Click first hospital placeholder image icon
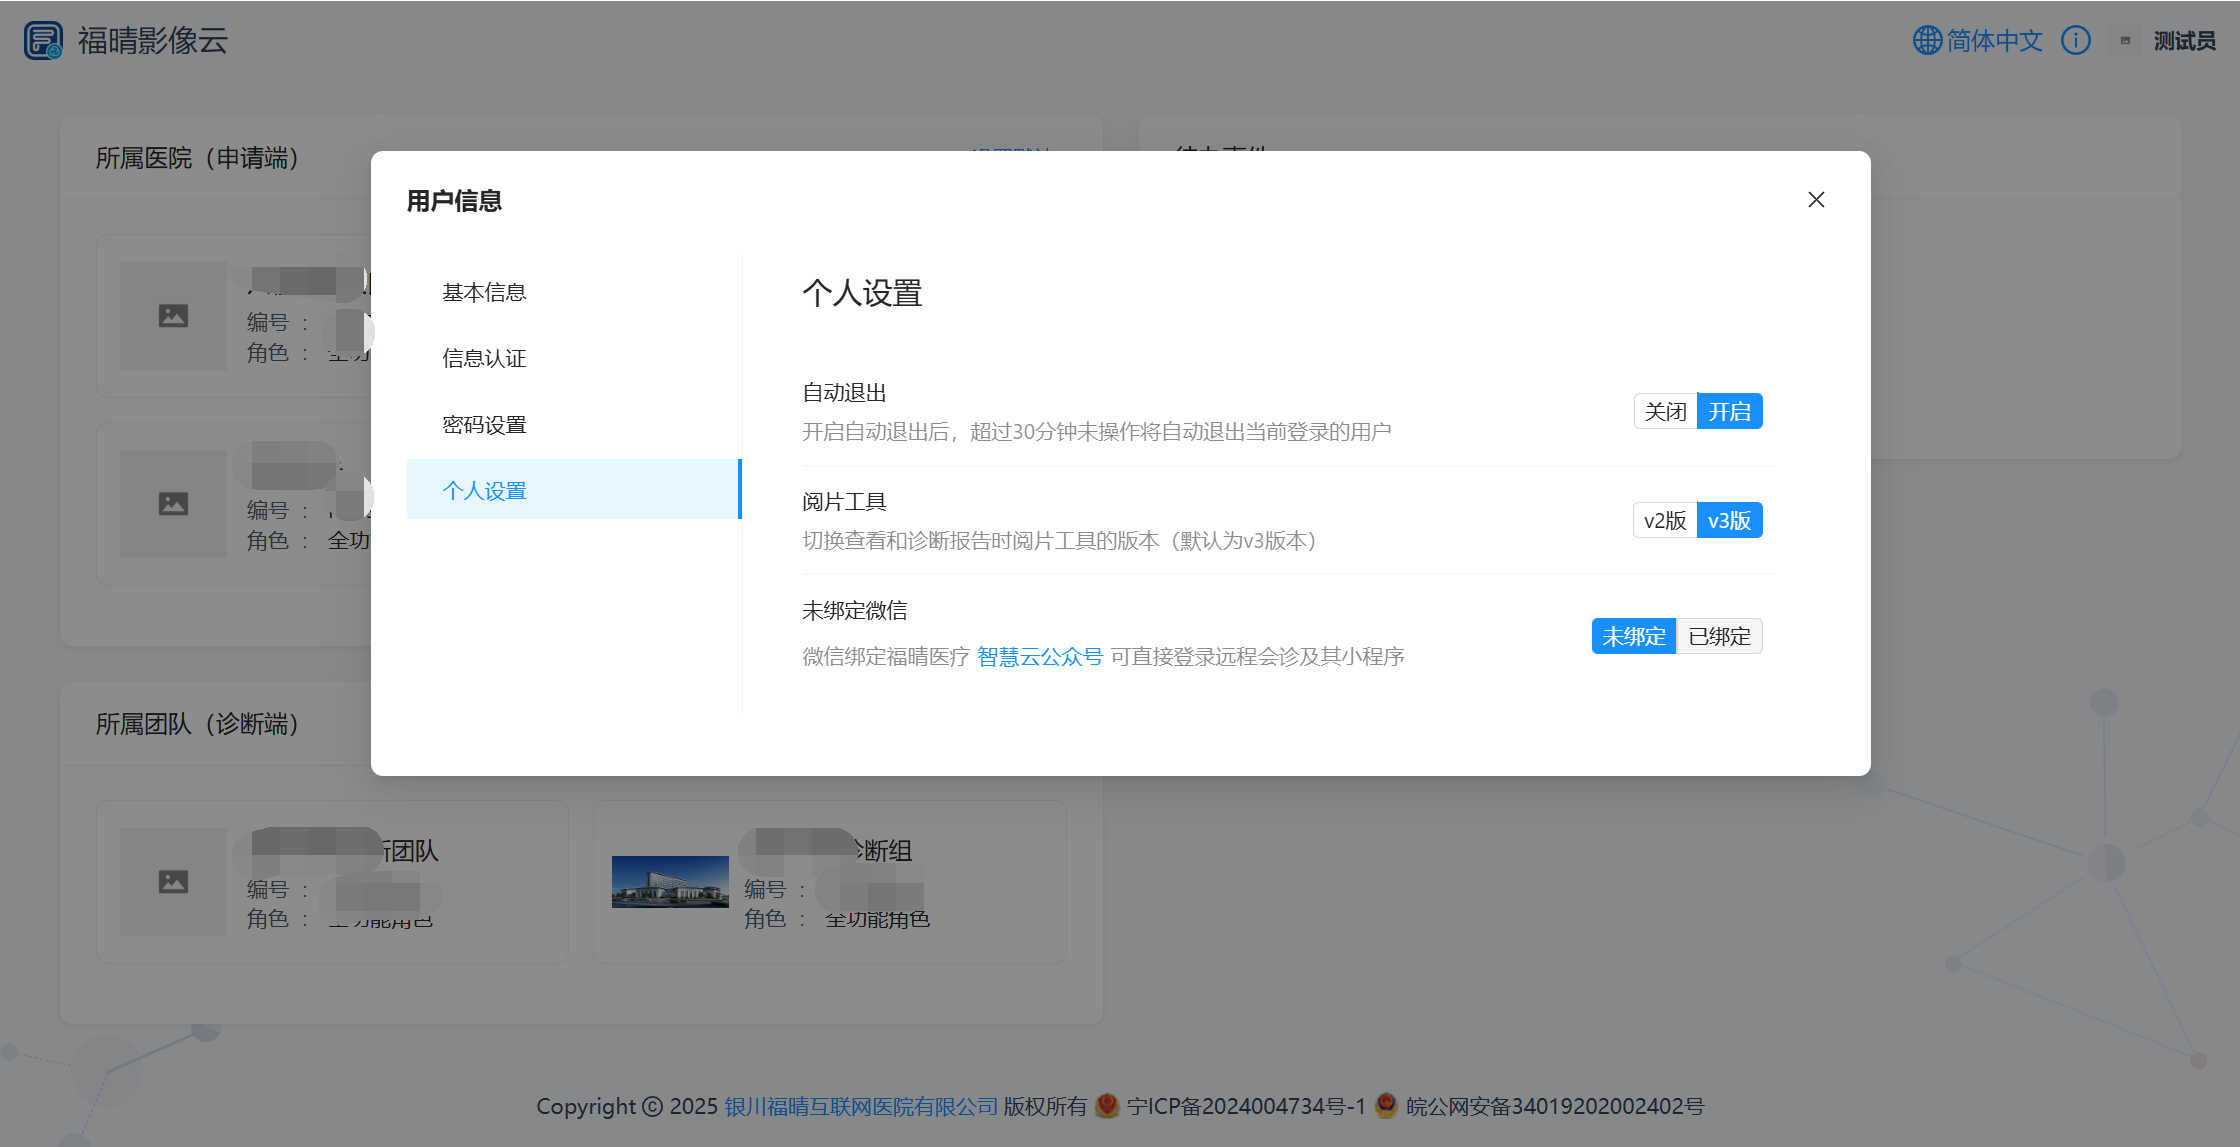Screen dimensions: 2240x1147 173,316
